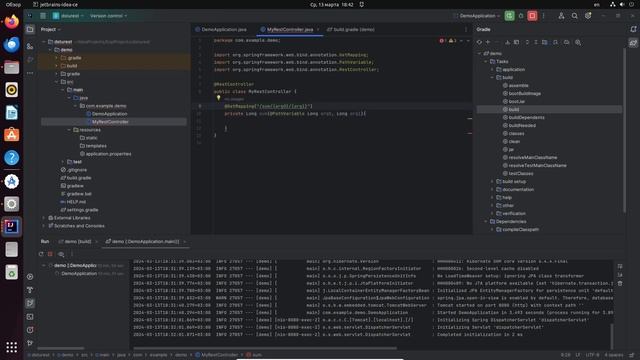
Task: Select settings.gradle in project tree
Action: [x=82, y=210]
